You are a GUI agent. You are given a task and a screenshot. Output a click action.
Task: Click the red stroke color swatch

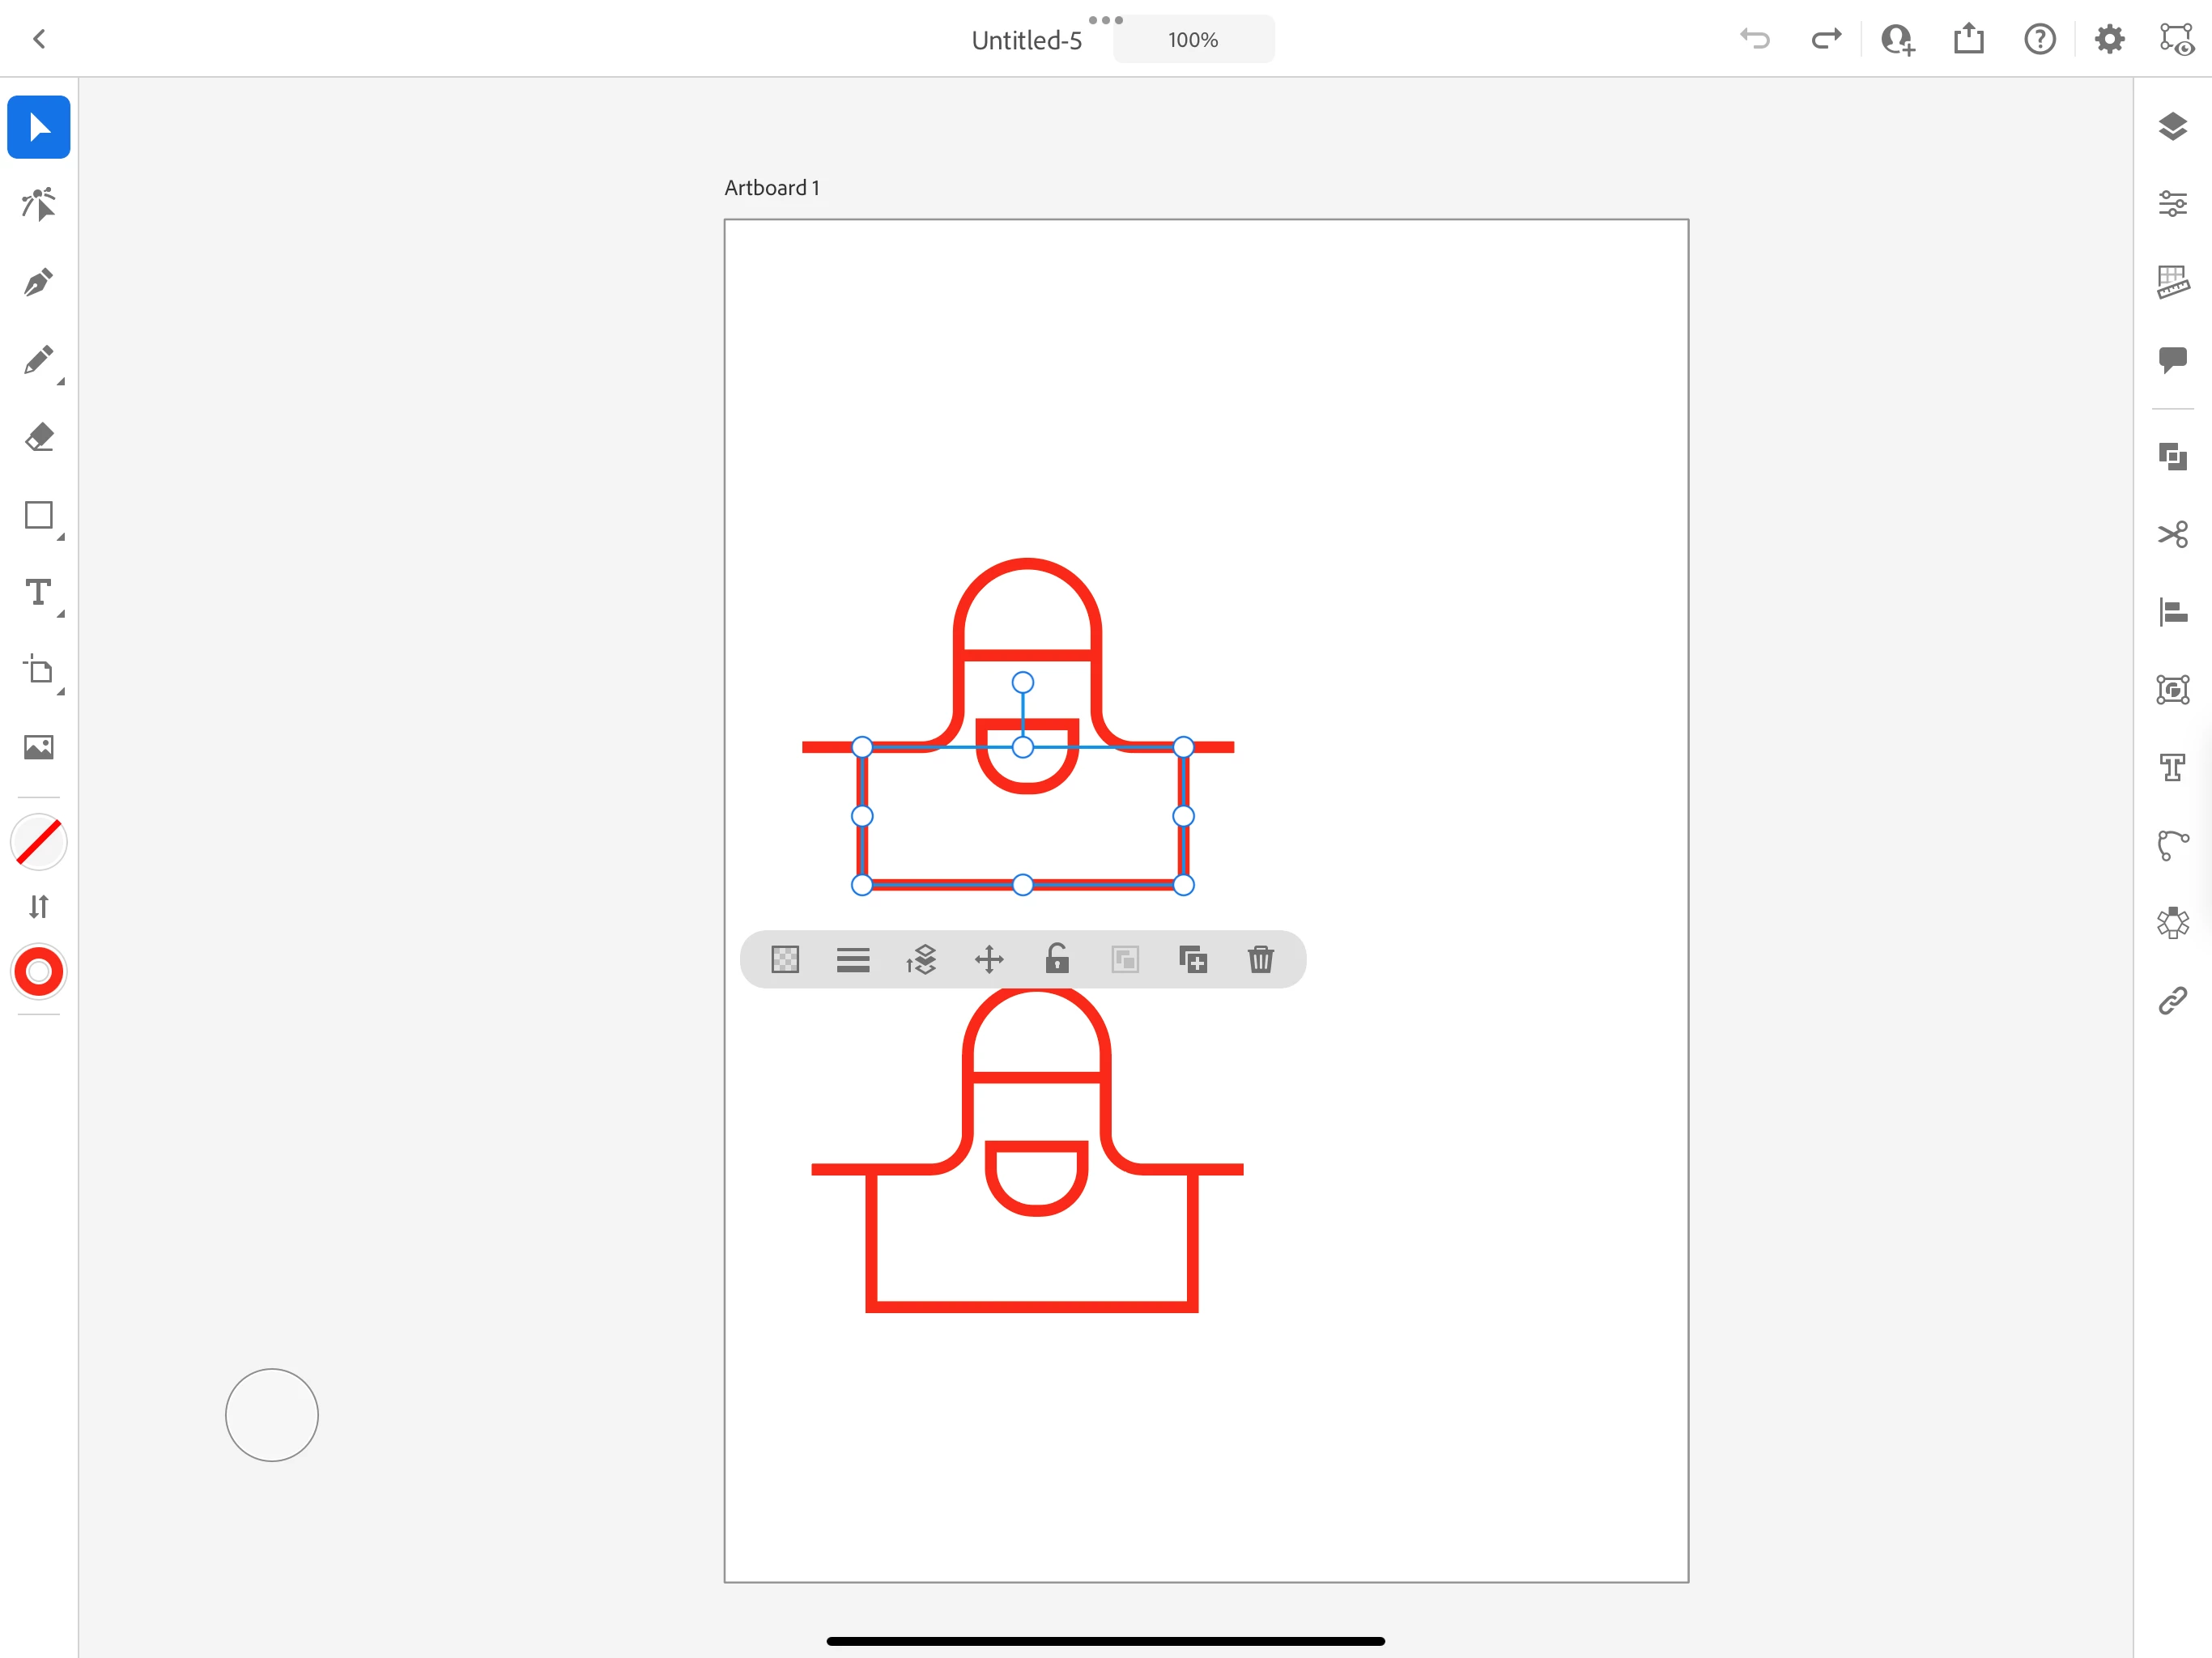(38, 971)
